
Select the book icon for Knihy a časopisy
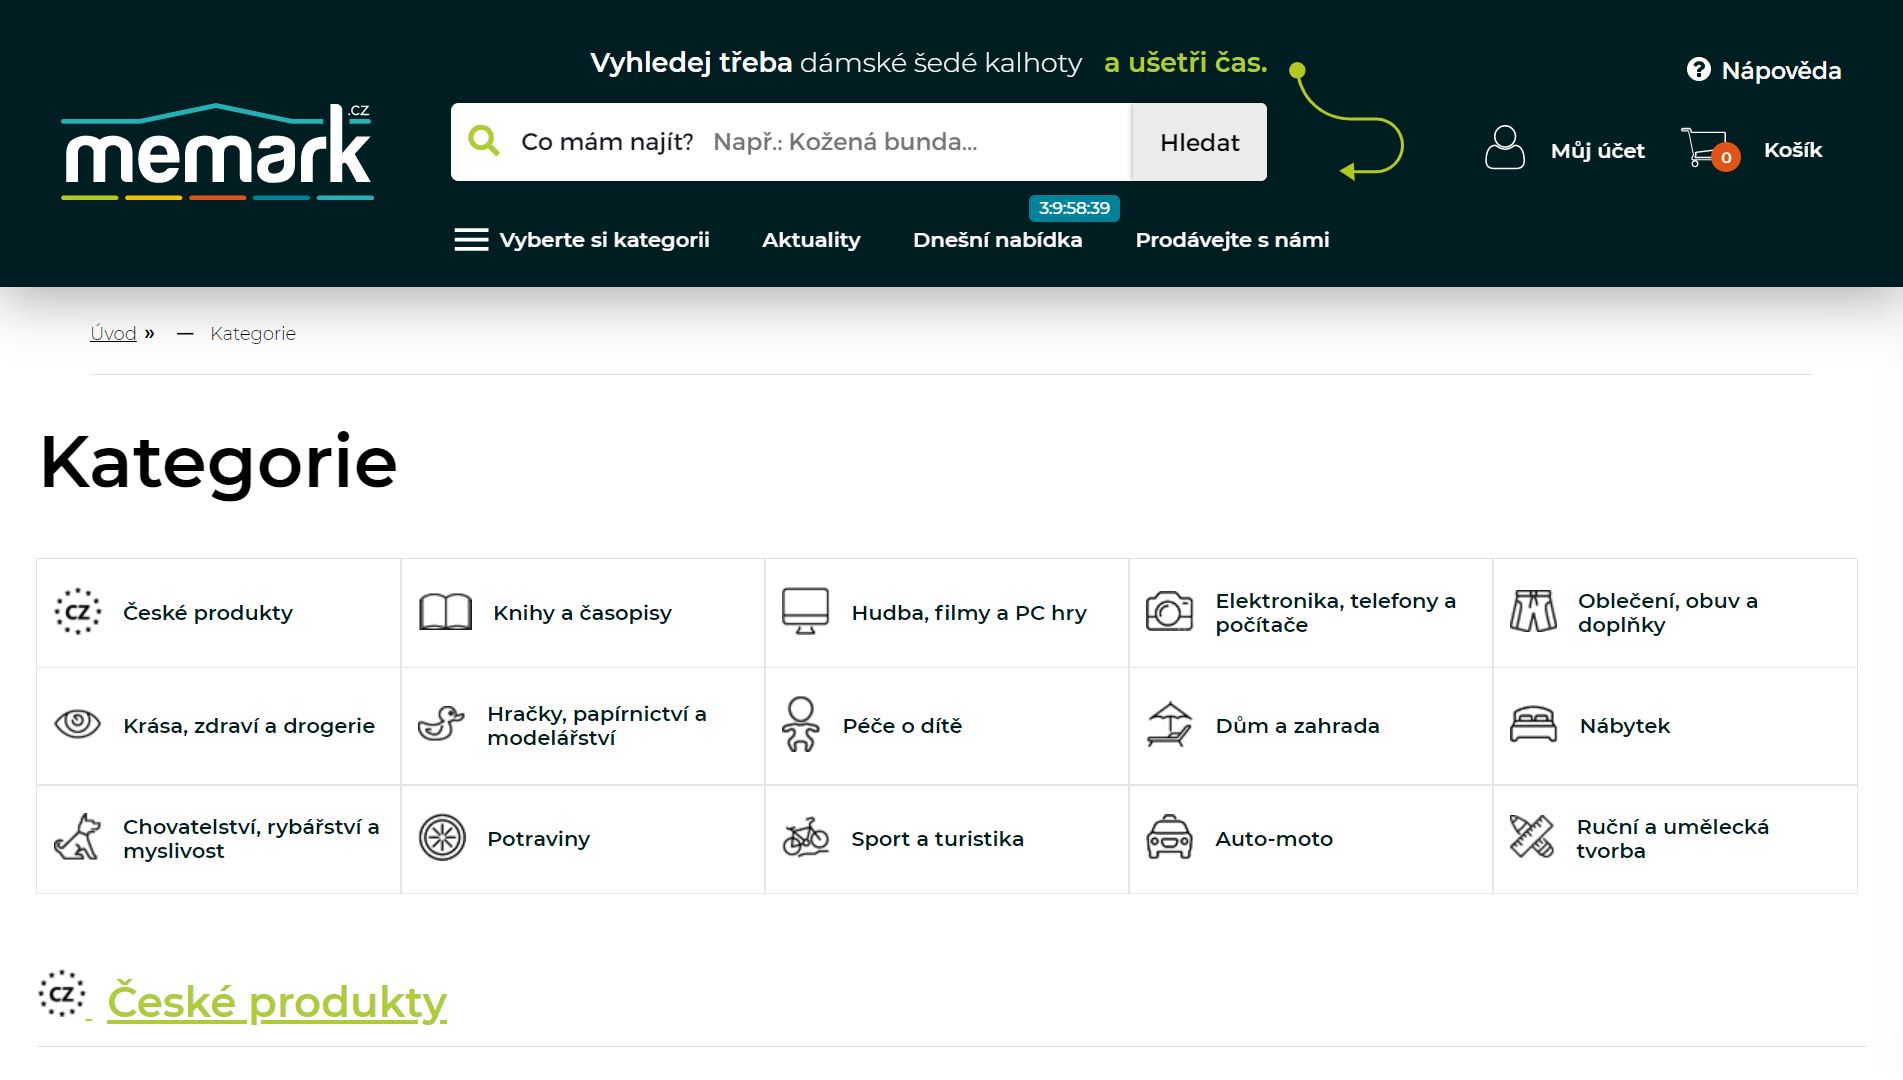click(445, 612)
